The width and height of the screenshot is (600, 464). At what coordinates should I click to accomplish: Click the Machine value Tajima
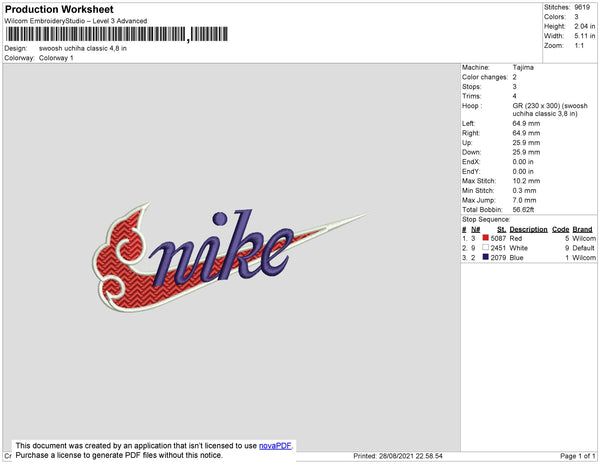(523, 67)
